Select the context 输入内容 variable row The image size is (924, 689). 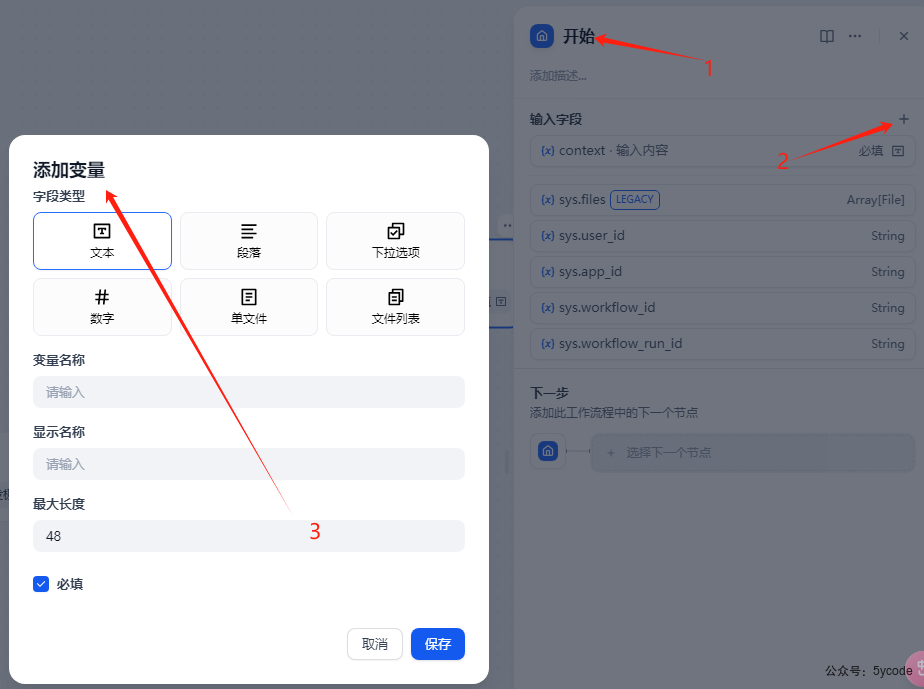pyautogui.click(x=722, y=151)
